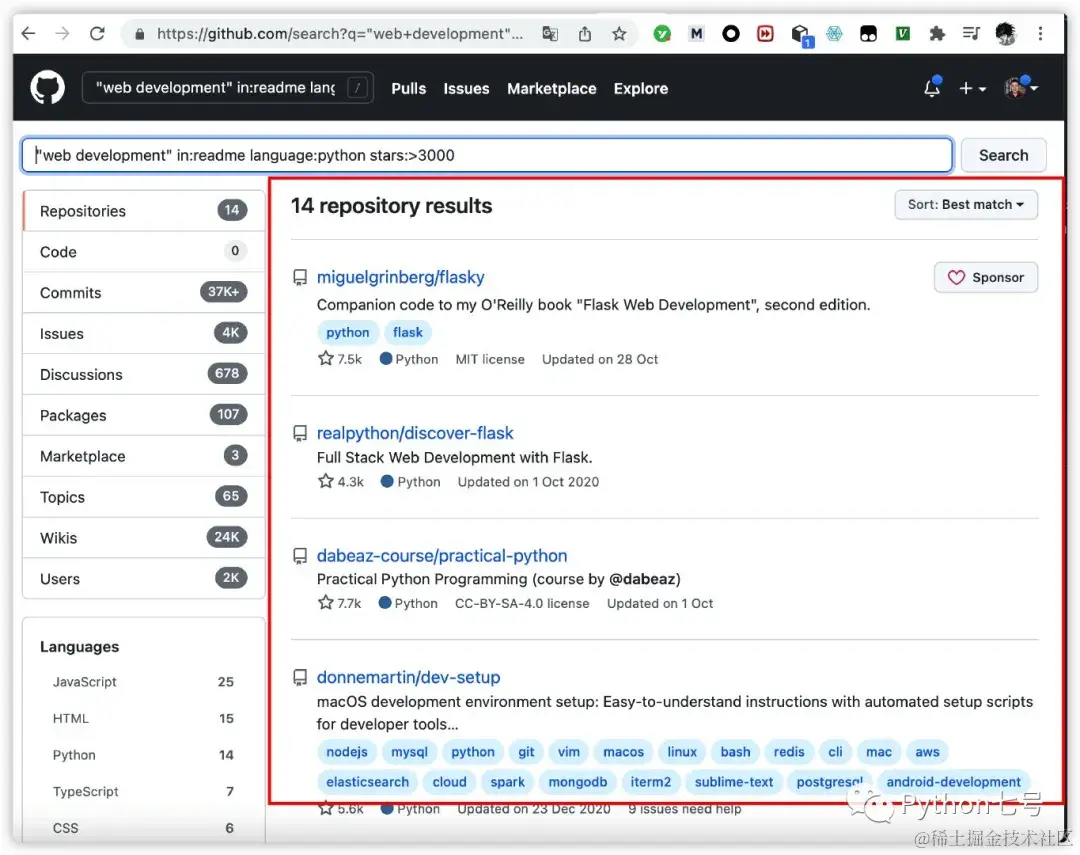
Task: Click the nodejs topic tag
Action: click(346, 752)
